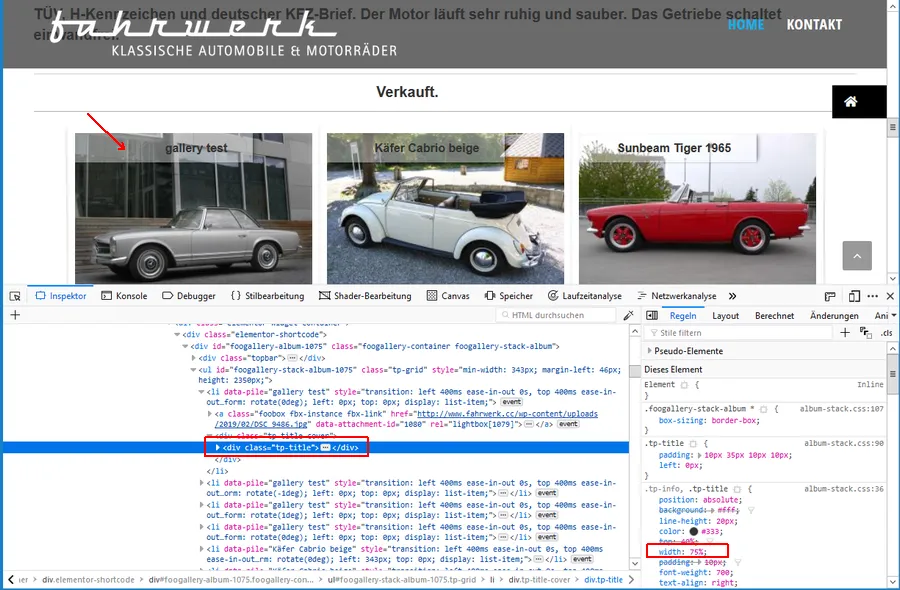The width and height of the screenshot is (900, 590).
Task: Toggle pseudo-class panel icon in rules toolbar
Action: tap(866, 333)
